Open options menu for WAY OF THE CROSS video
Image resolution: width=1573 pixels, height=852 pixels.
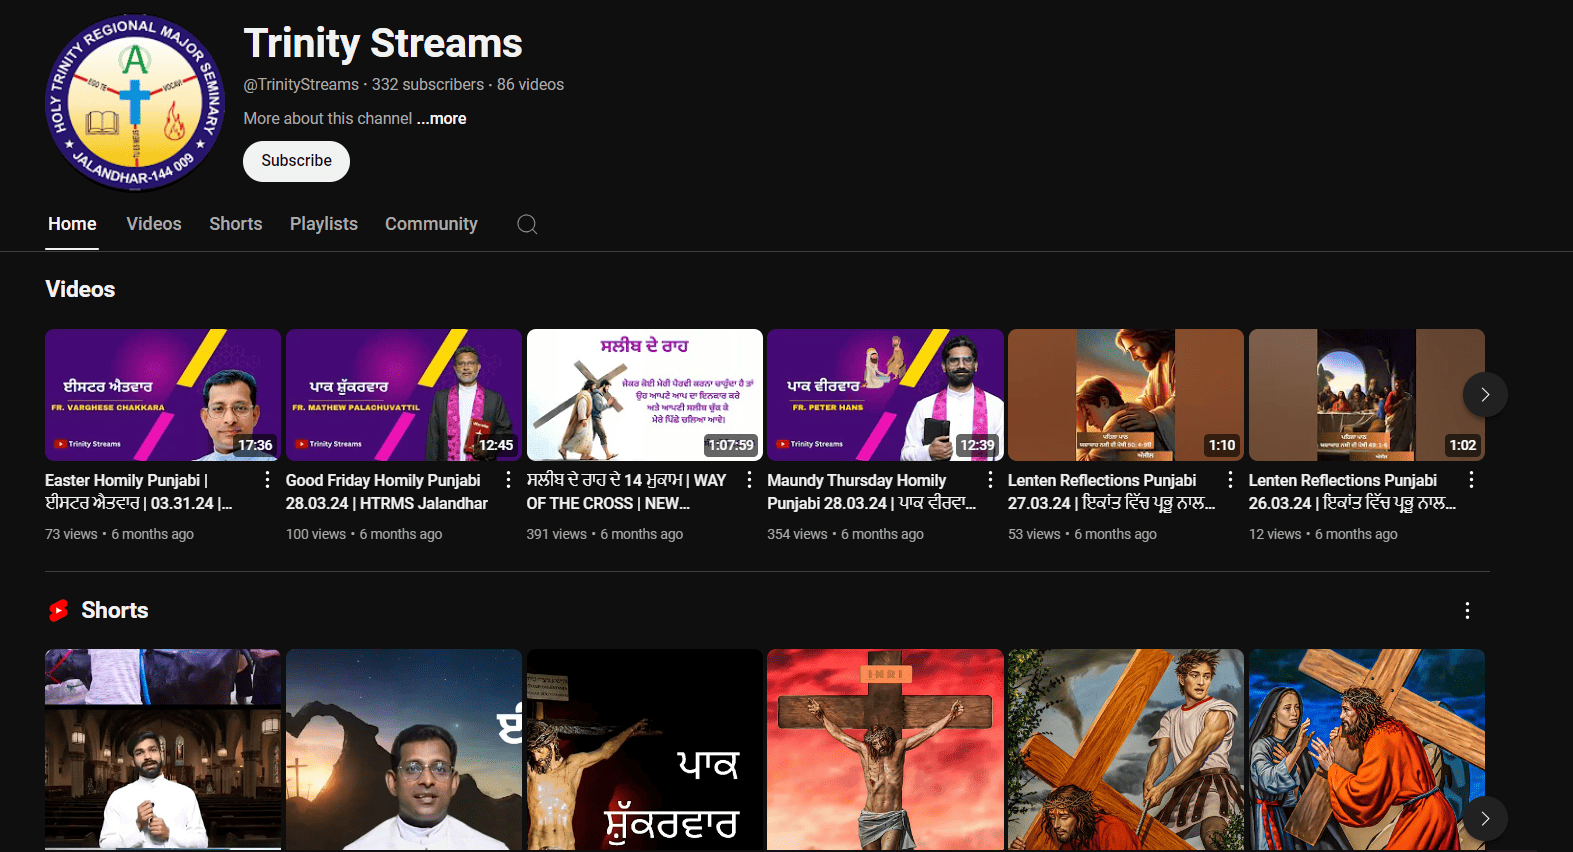pos(749,480)
